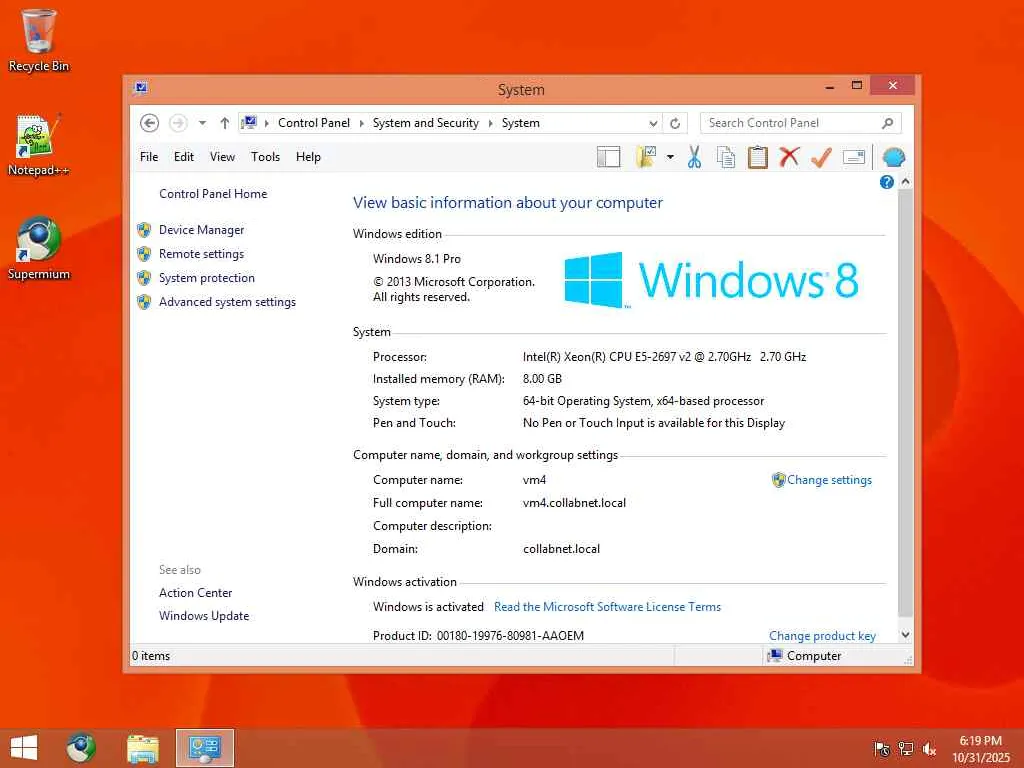Viewport: 1024px width, 768px height.
Task: Click the Remote settings shield icon
Action: pos(144,254)
